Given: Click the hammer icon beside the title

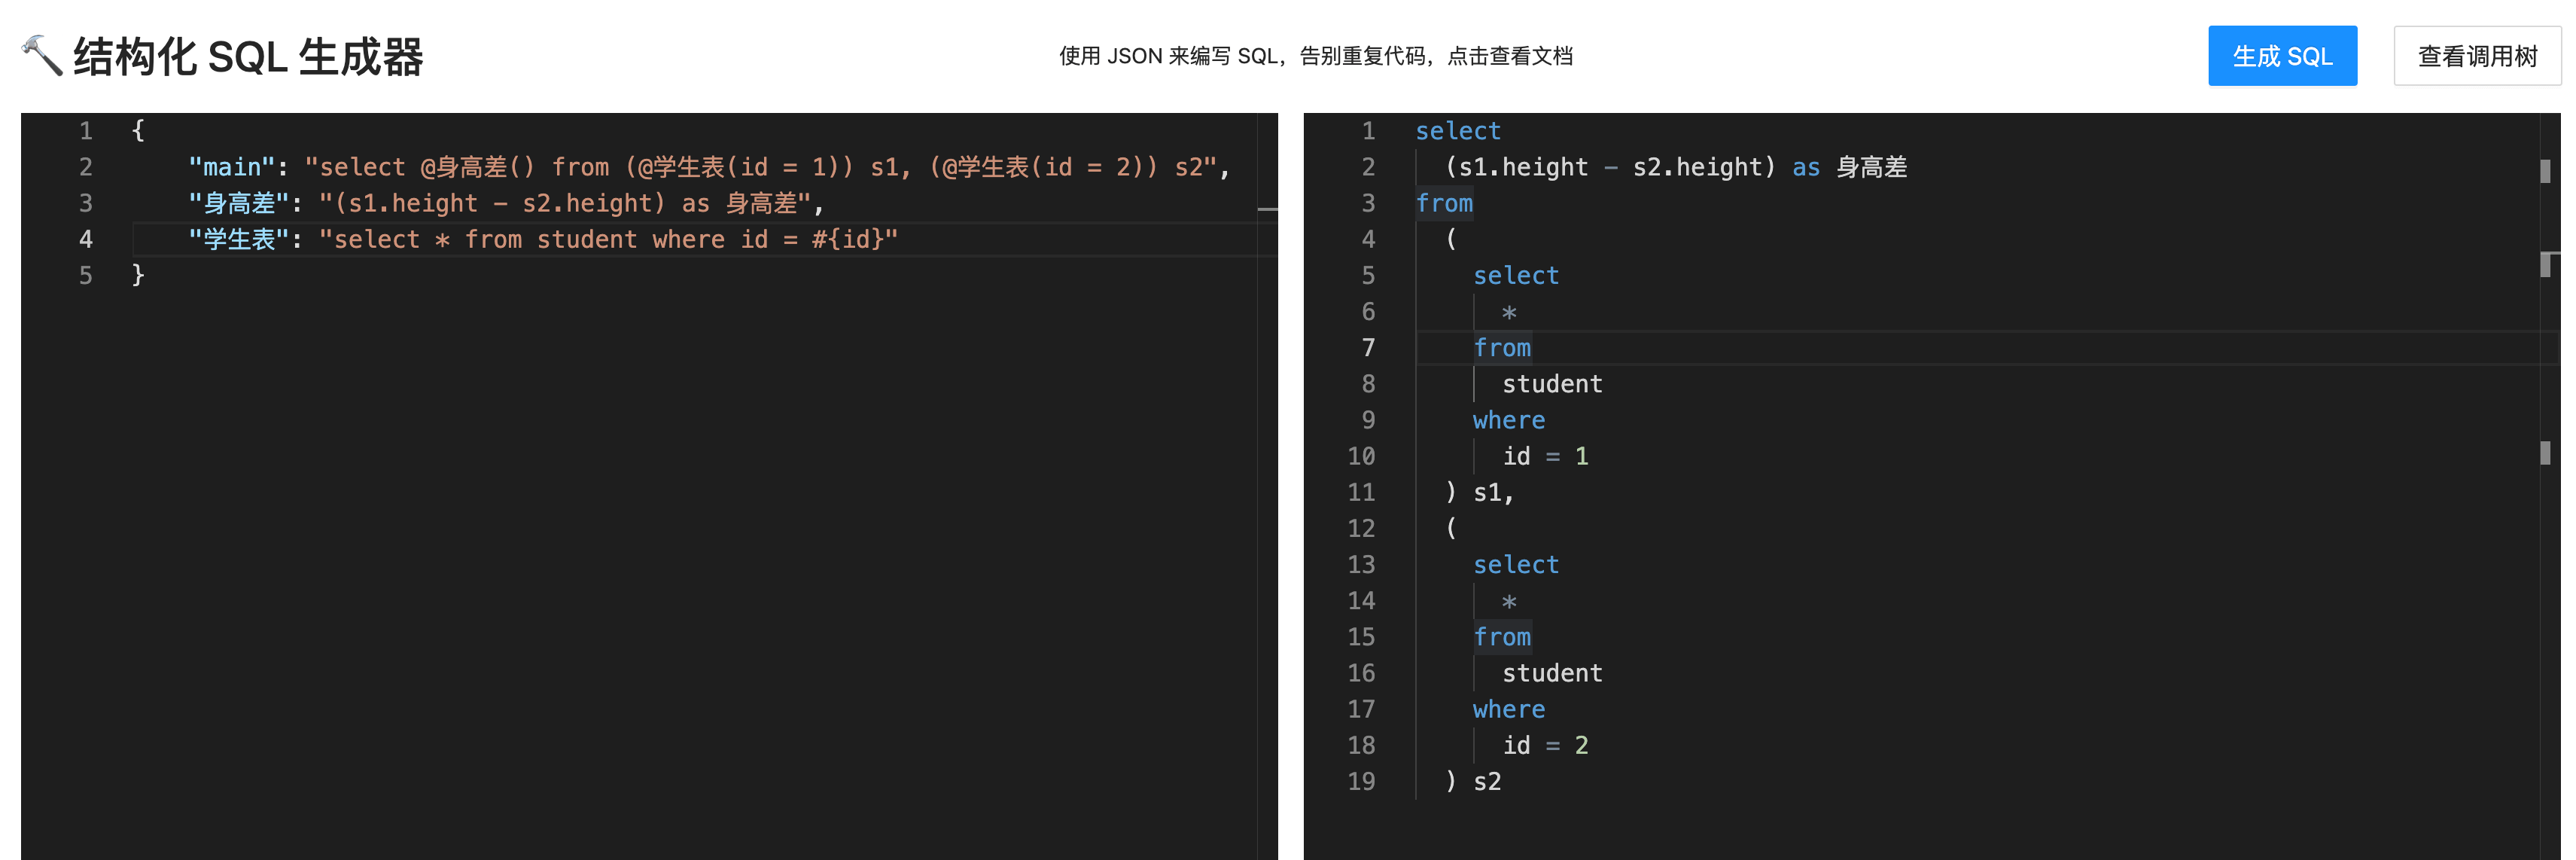Looking at the screenshot, I should (42, 55).
